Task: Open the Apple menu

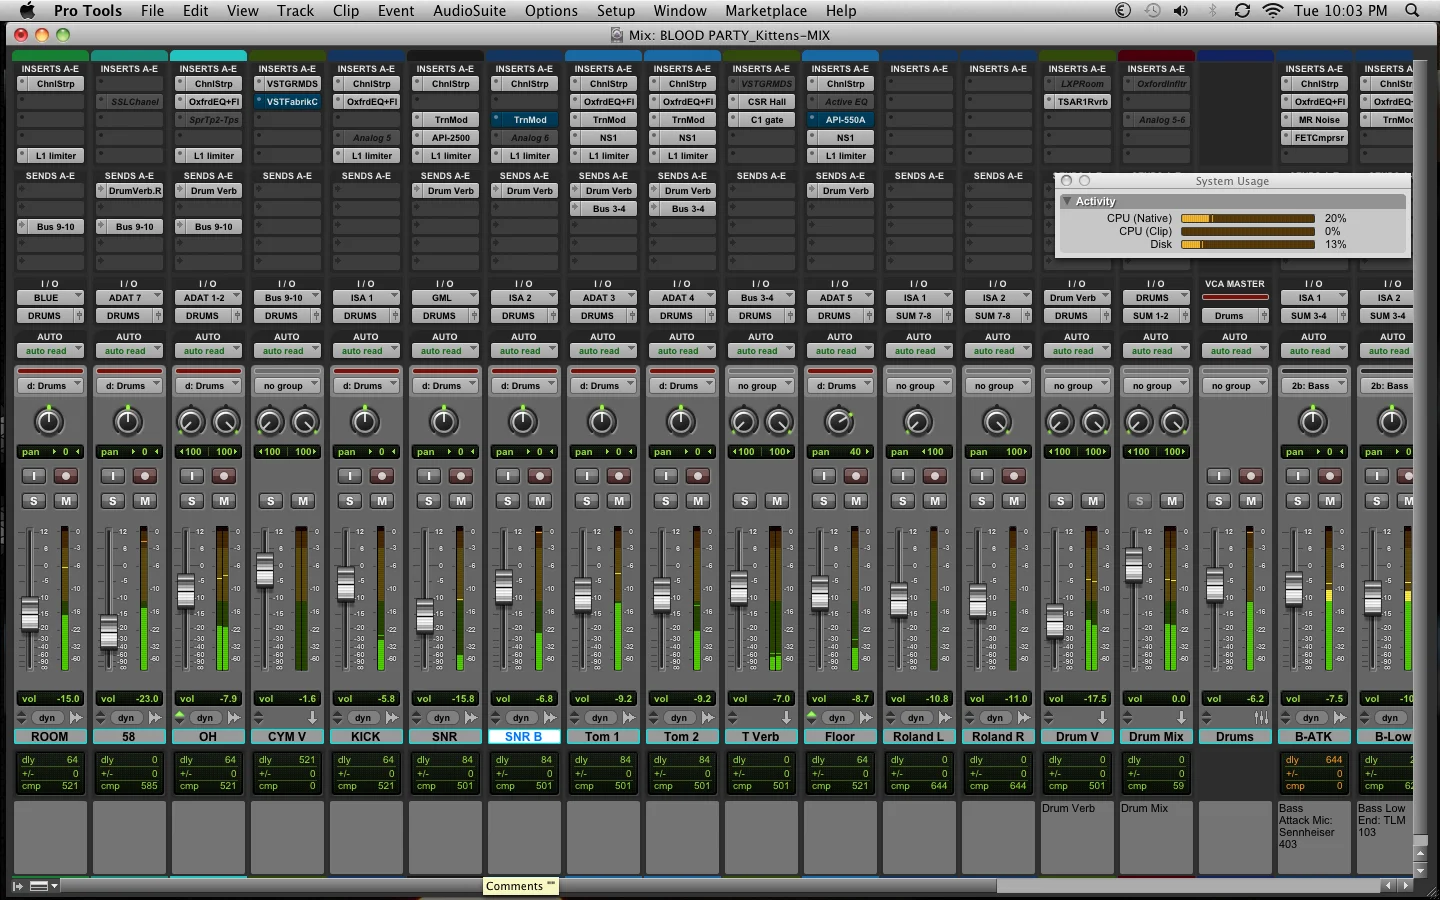Action: (27, 11)
